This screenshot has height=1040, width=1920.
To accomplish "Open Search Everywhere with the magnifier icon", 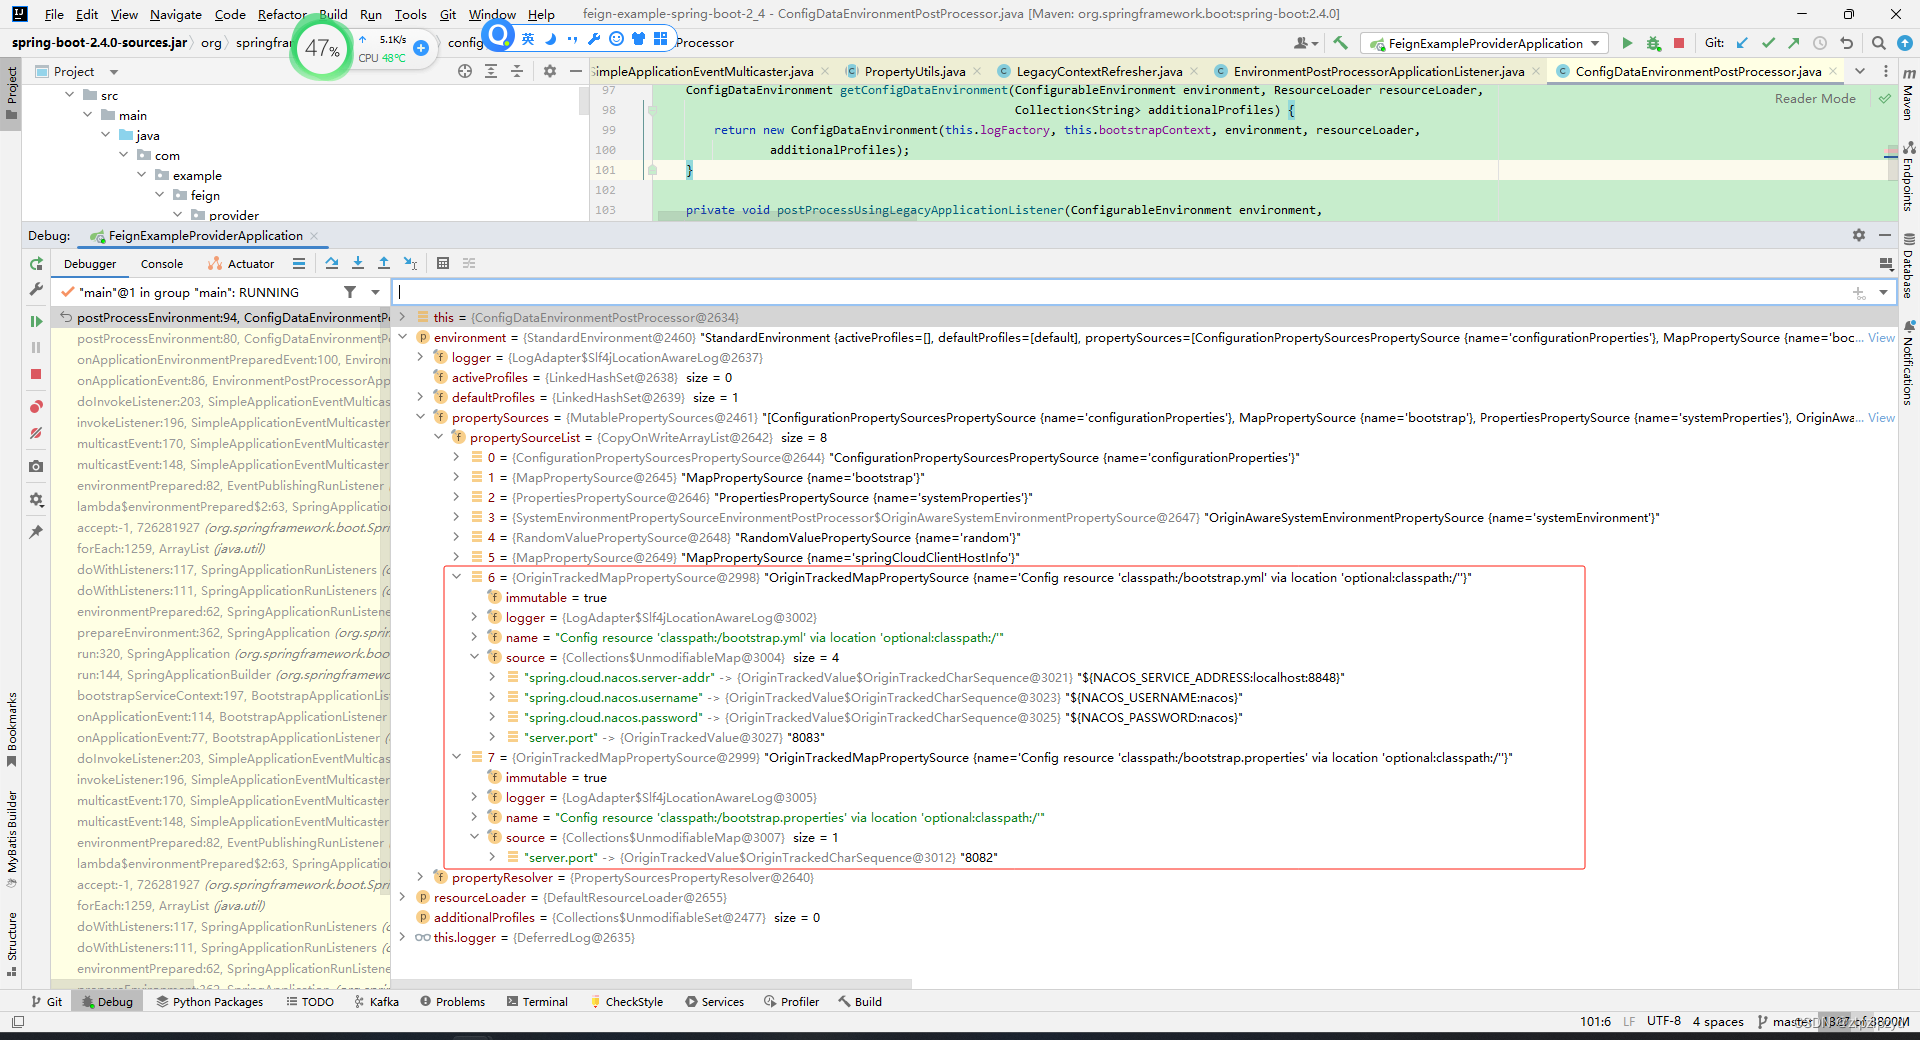I will tap(1879, 43).
